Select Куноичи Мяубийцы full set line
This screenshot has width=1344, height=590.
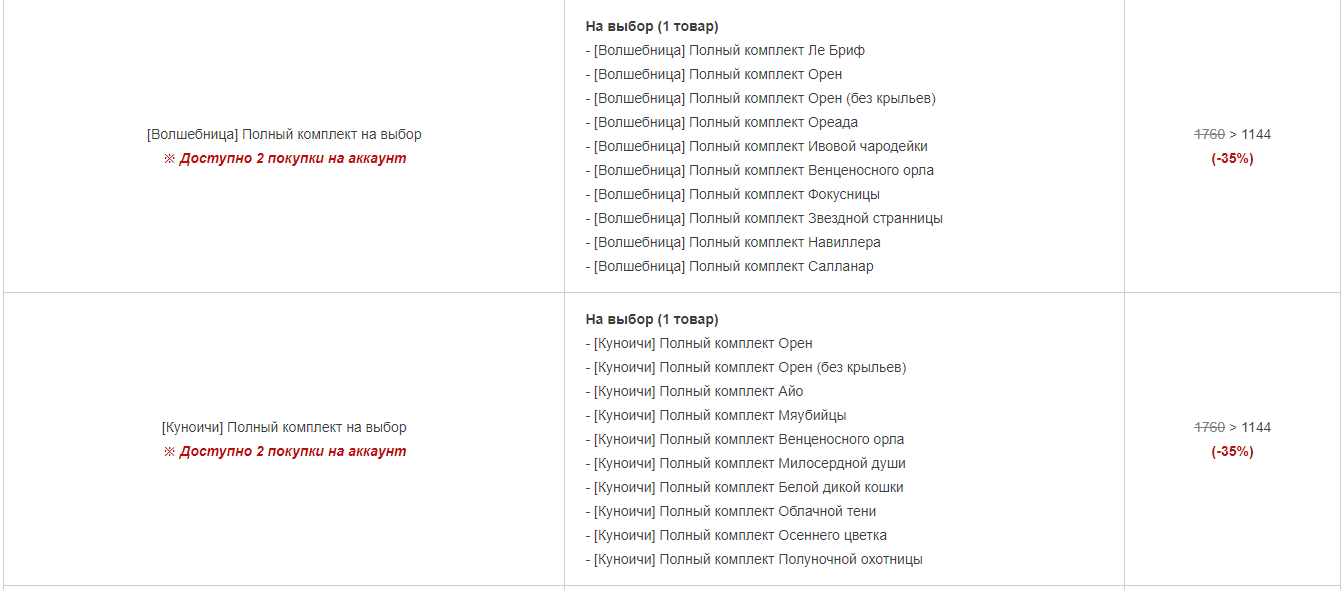click(716, 415)
